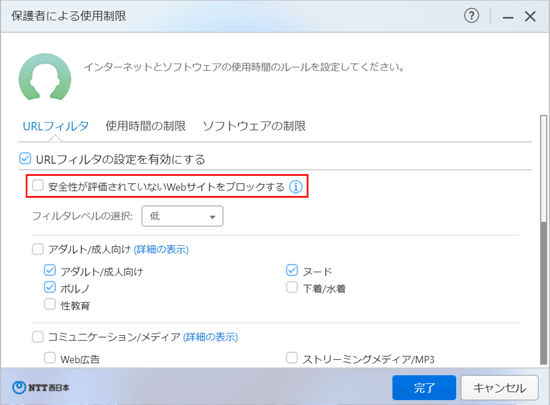Check the 性教育 checkbox
550x405 pixels.
click(x=50, y=304)
